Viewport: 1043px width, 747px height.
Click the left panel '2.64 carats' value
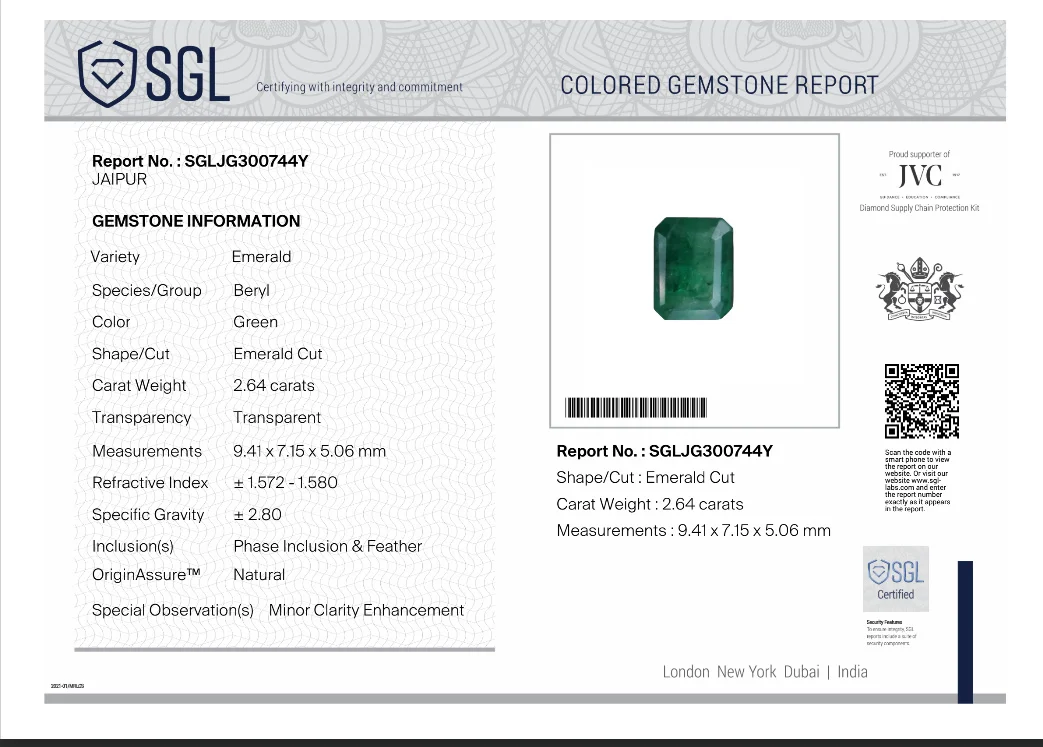[x=273, y=386]
